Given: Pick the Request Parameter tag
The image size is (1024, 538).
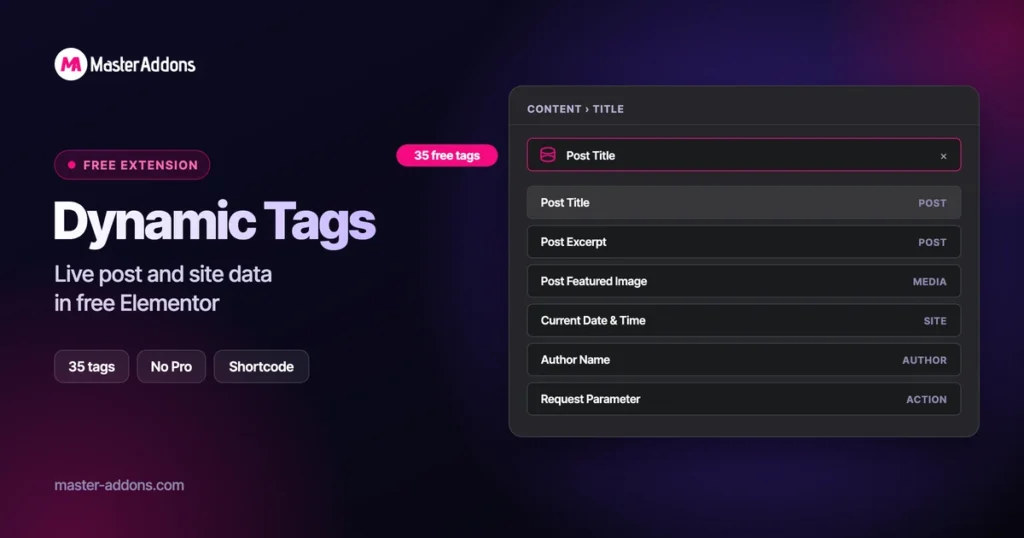Looking at the screenshot, I should click(744, 398).
